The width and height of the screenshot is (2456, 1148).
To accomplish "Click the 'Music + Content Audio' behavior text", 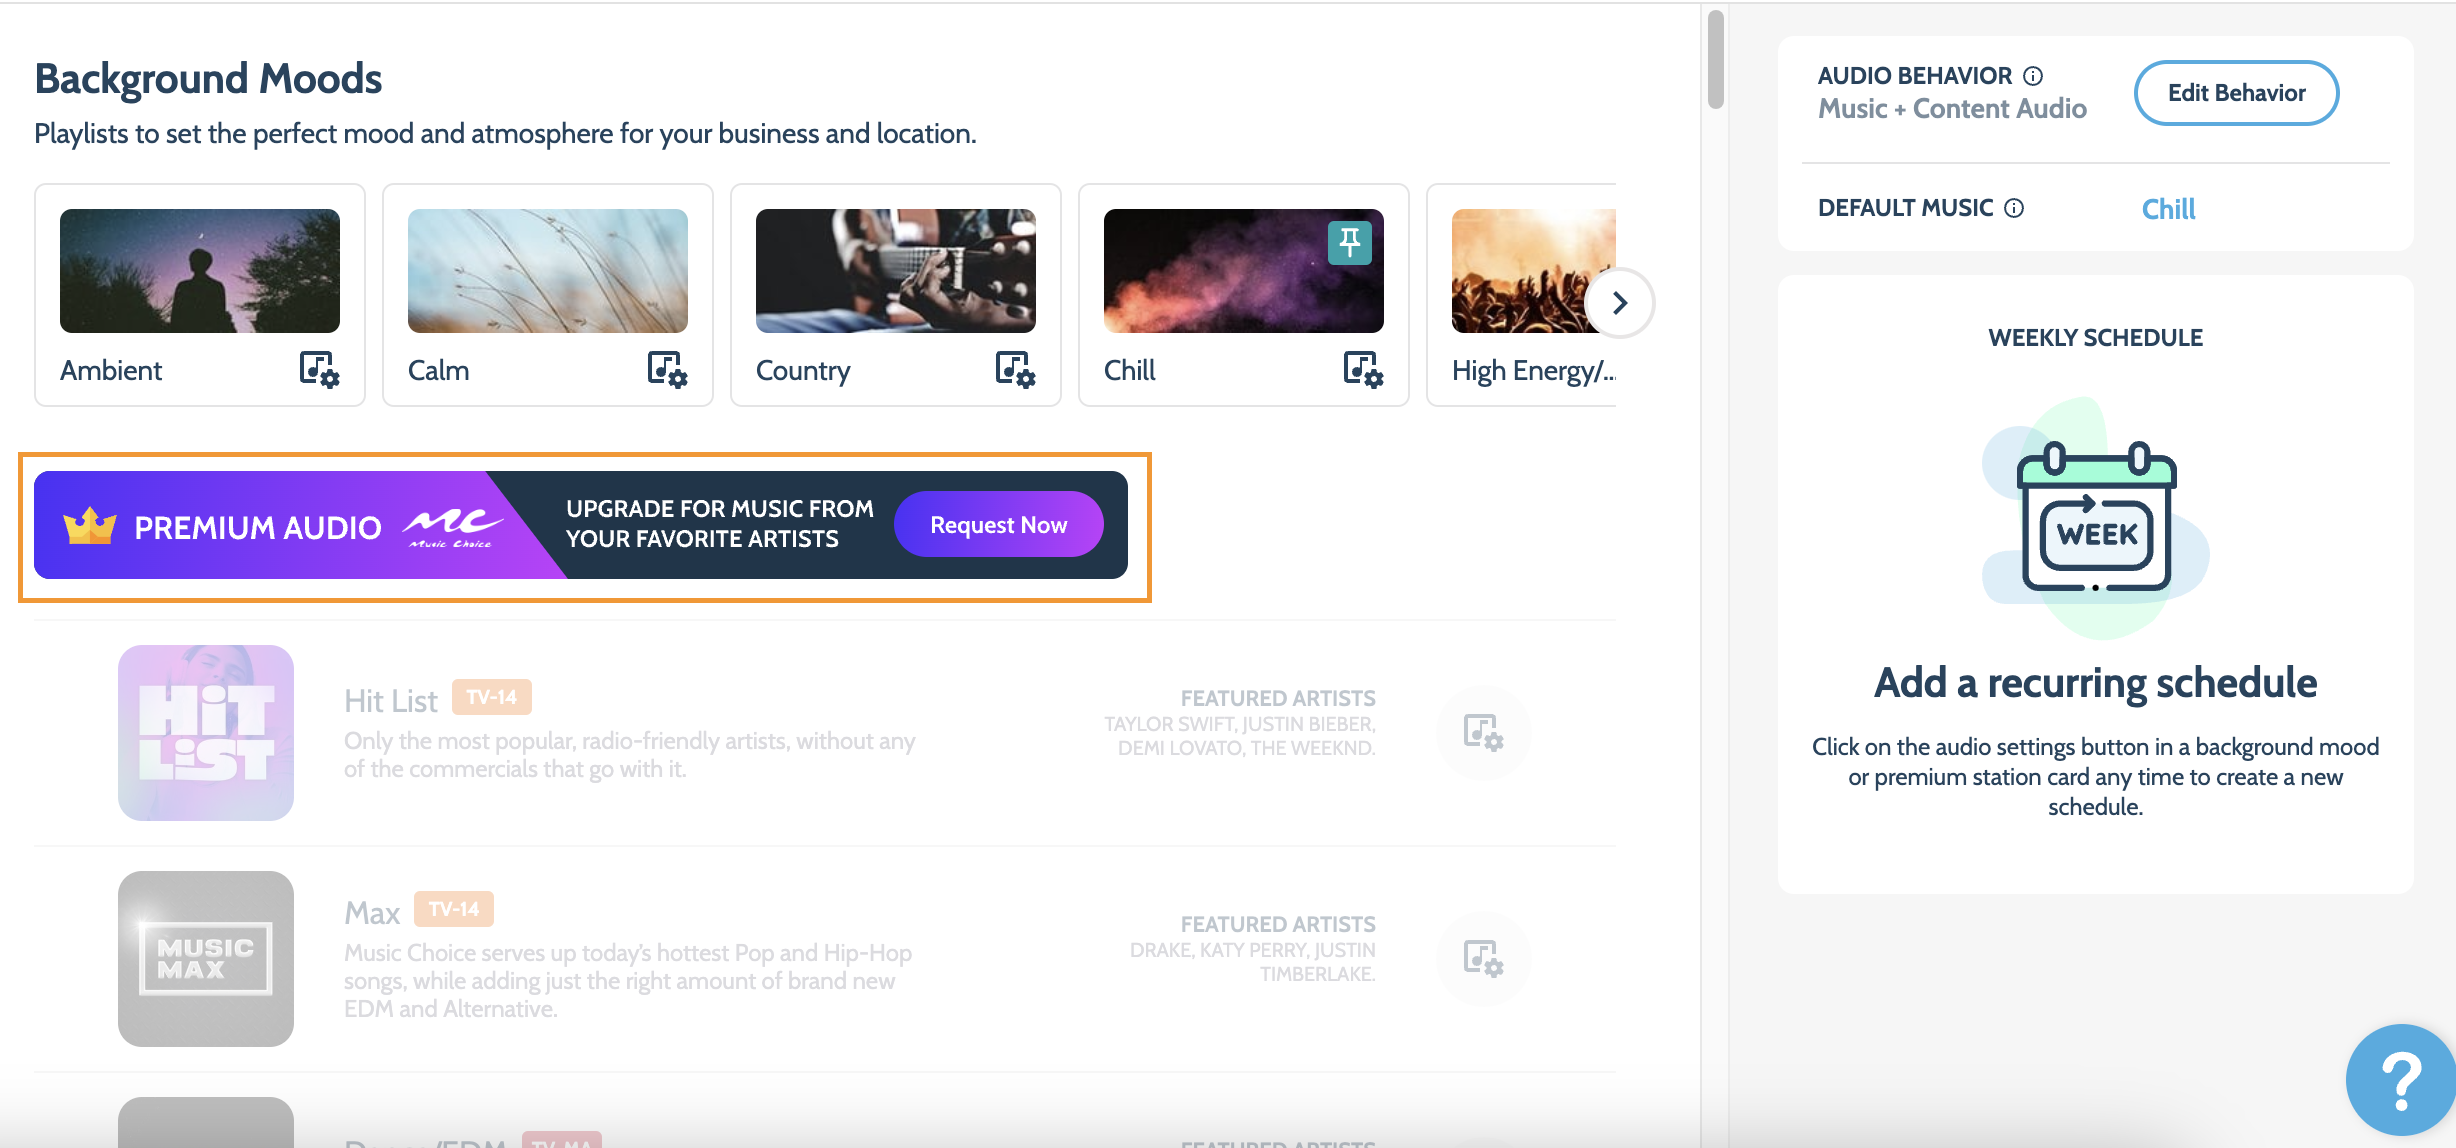I will point(1952,109).
